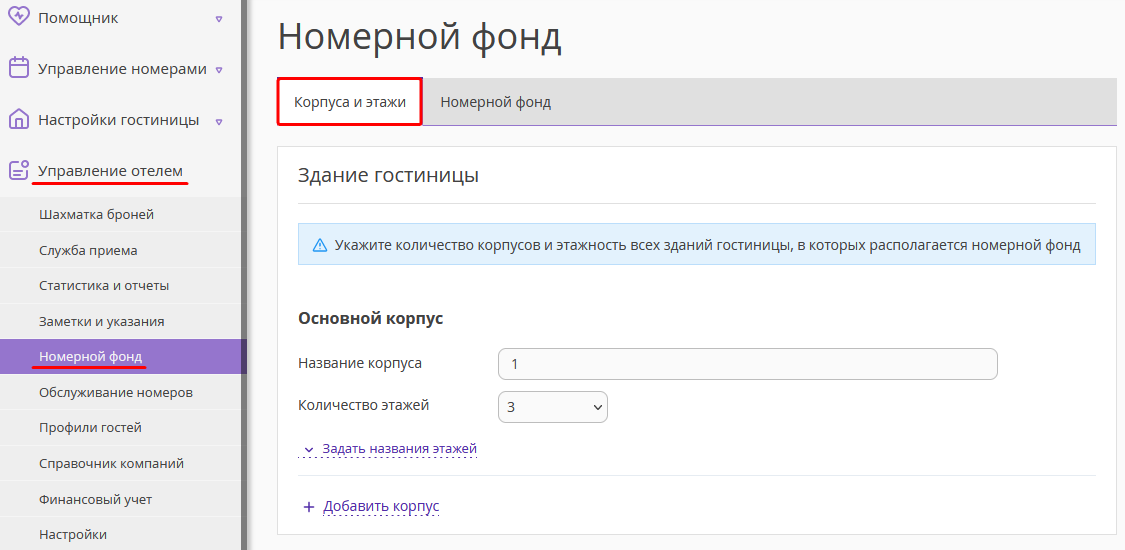Click the Название корпуса input field

pyautogui.click(x=748, y=364)
